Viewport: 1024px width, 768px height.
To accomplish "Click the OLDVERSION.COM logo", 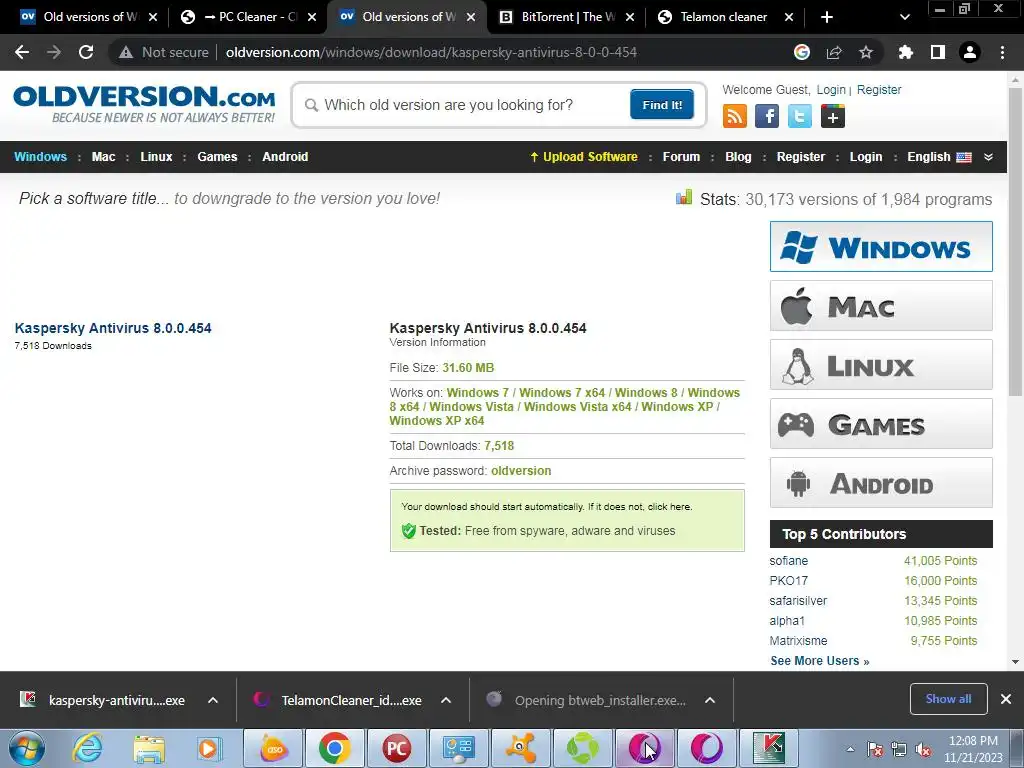I will pos(144,104).
